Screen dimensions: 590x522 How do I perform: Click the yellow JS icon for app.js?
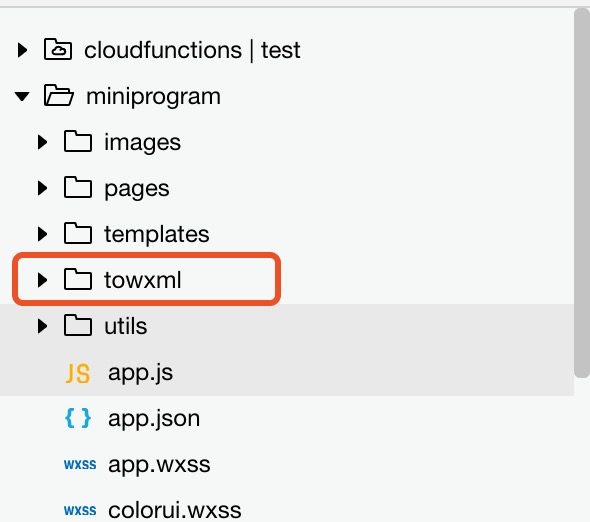(x=78, y=373)
